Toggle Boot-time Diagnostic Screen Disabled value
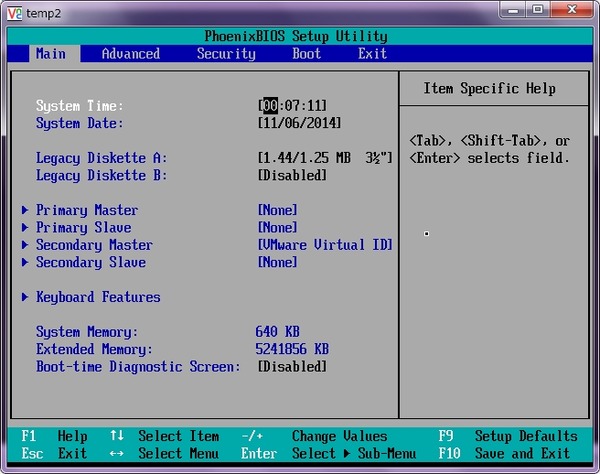This screenshot has width=600, height=474. [292, 366]
